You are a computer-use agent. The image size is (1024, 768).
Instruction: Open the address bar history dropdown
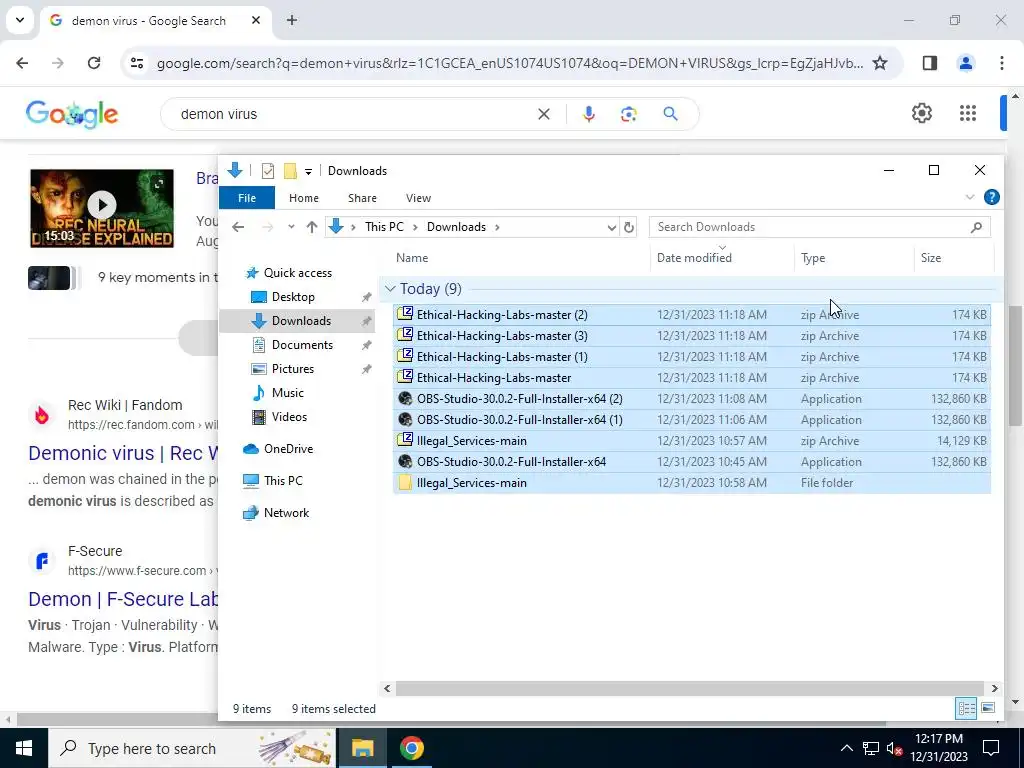tap(611, 227)
